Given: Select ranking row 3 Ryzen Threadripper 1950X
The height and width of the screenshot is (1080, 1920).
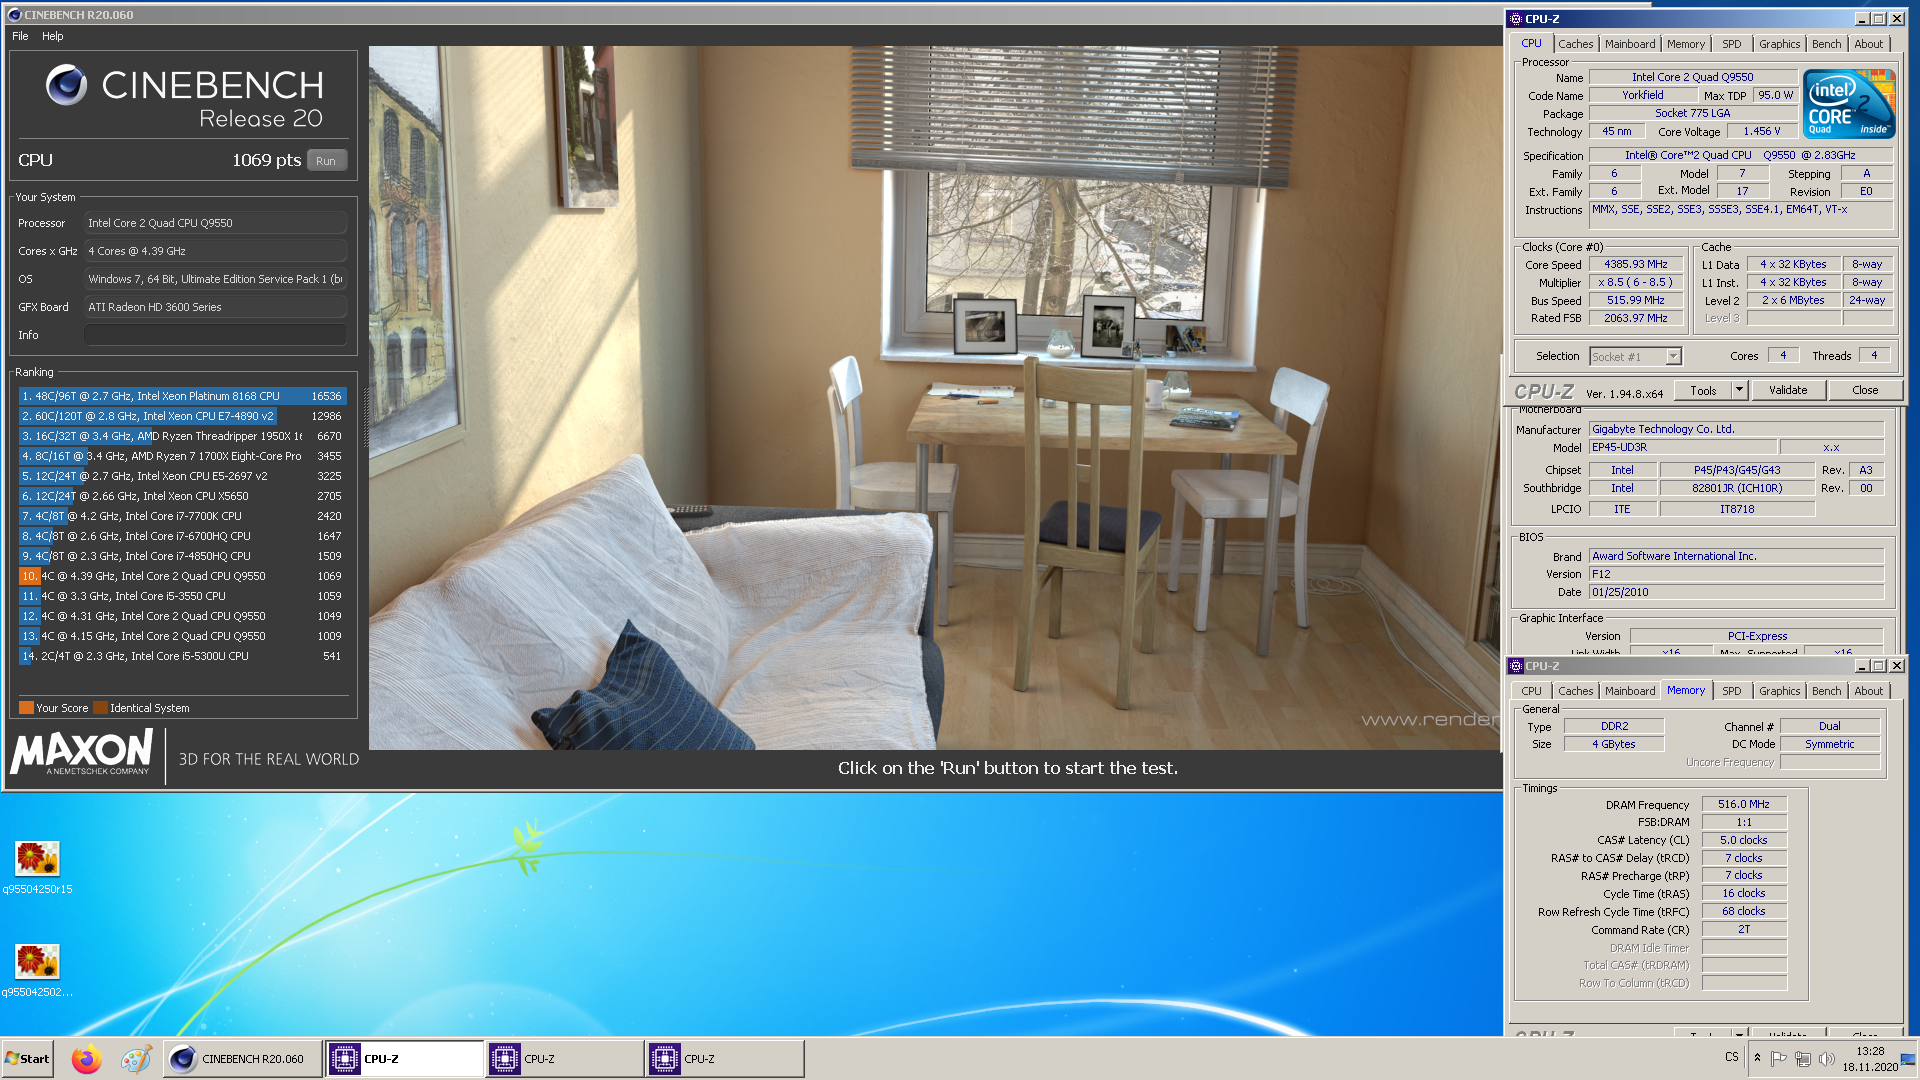Looking at the screenshot, I should coord(182,436).
